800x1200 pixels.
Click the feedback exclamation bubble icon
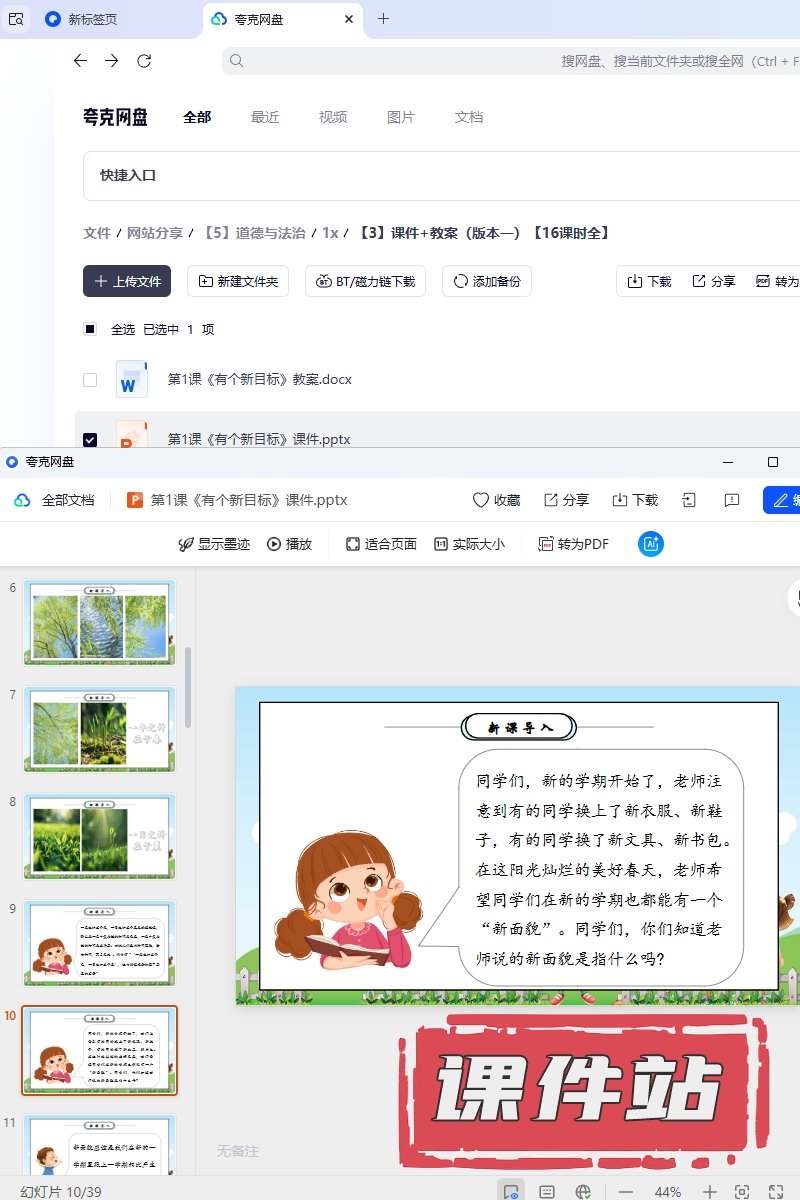tap(732, 500)
